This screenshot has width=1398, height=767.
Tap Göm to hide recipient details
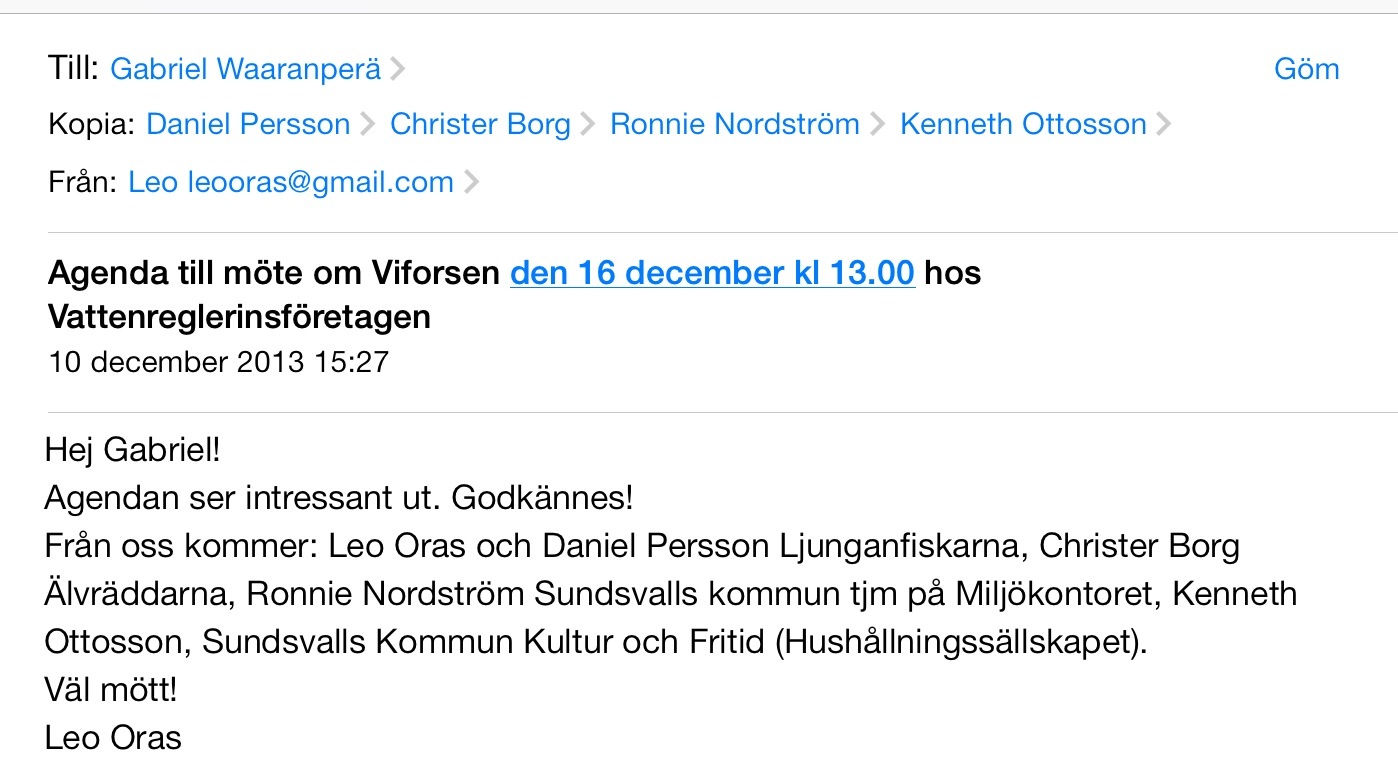[1306, 69]
